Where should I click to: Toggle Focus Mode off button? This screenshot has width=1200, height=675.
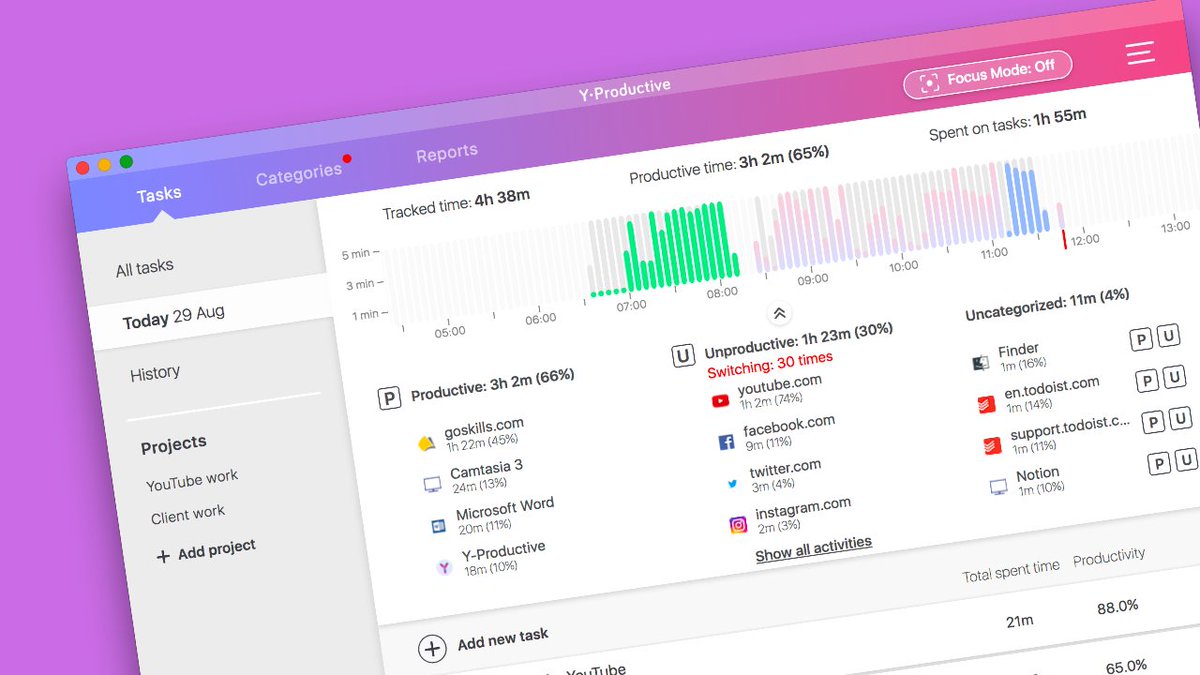click(x=987, y=74)
